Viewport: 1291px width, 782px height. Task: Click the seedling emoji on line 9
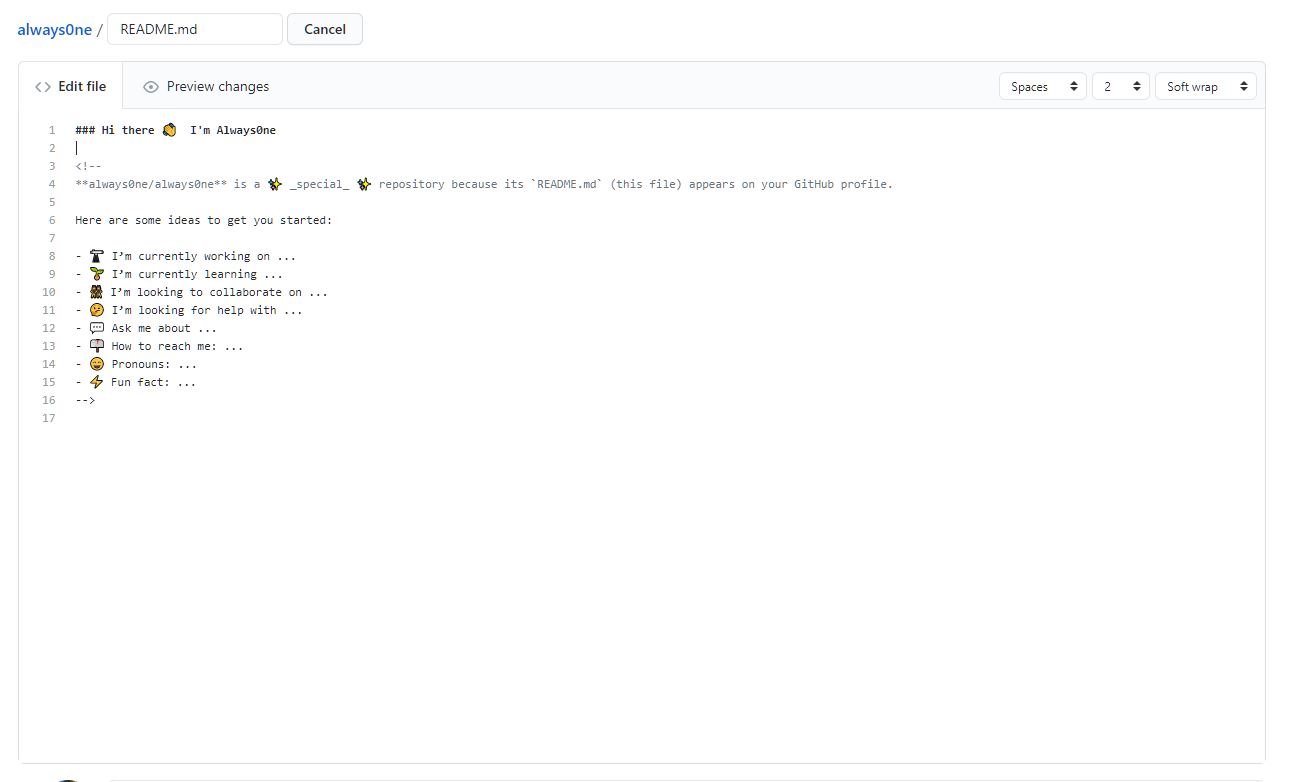click(x=97, y=274)
